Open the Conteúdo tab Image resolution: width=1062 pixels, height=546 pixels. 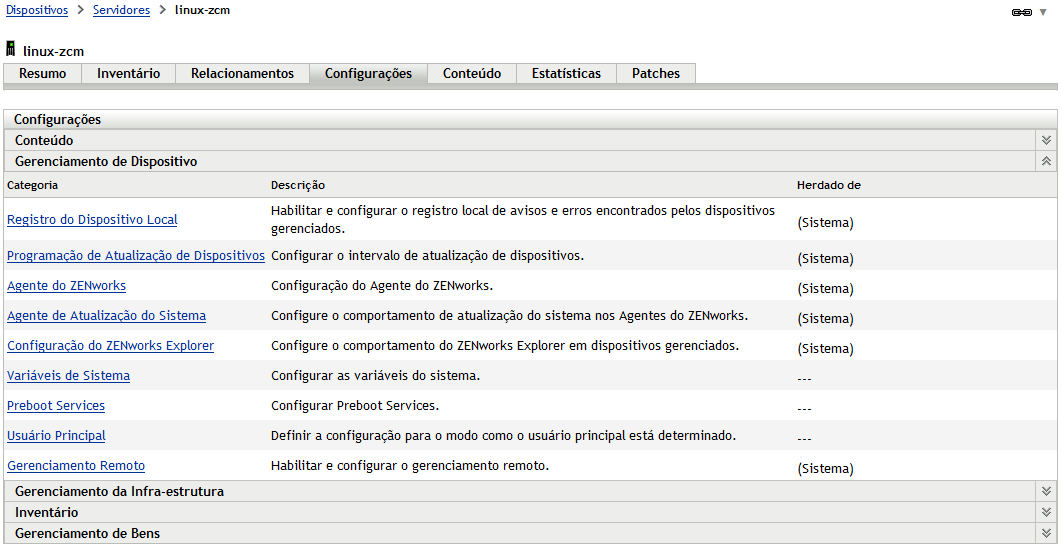(472, 74)
